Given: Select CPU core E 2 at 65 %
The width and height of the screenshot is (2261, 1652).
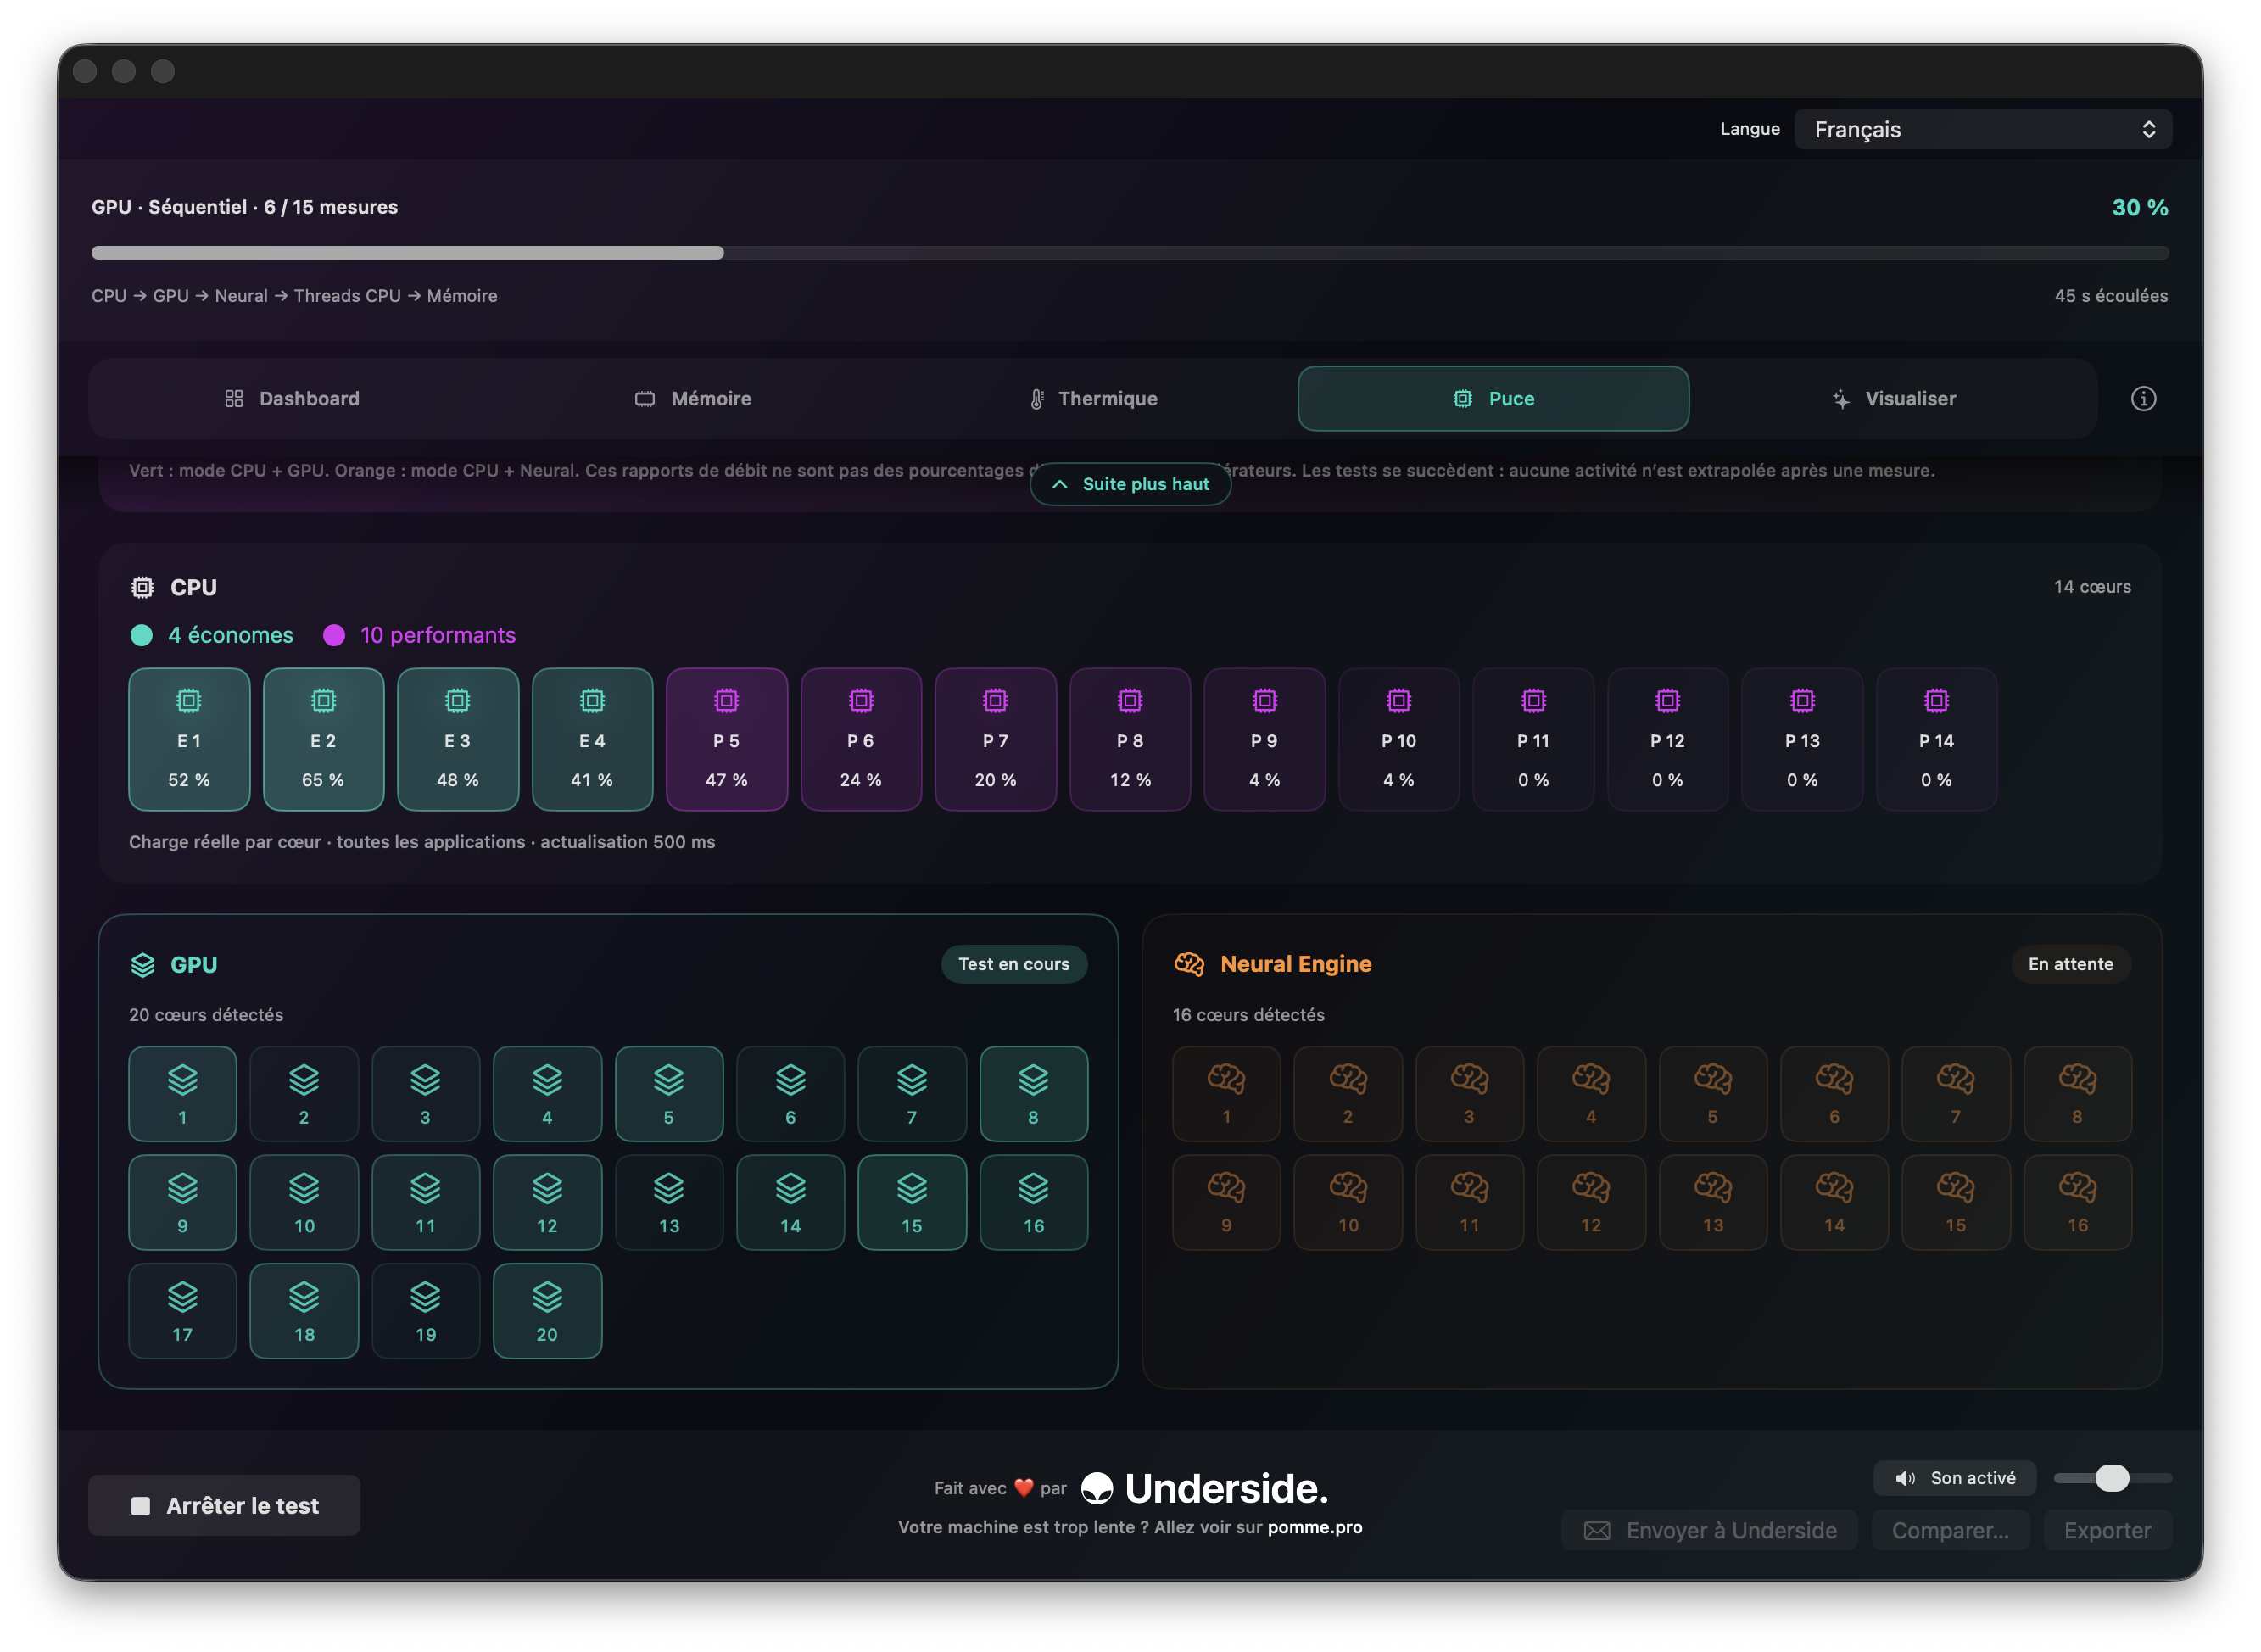Looking at the screenshot, I should (x=323, y=739).
